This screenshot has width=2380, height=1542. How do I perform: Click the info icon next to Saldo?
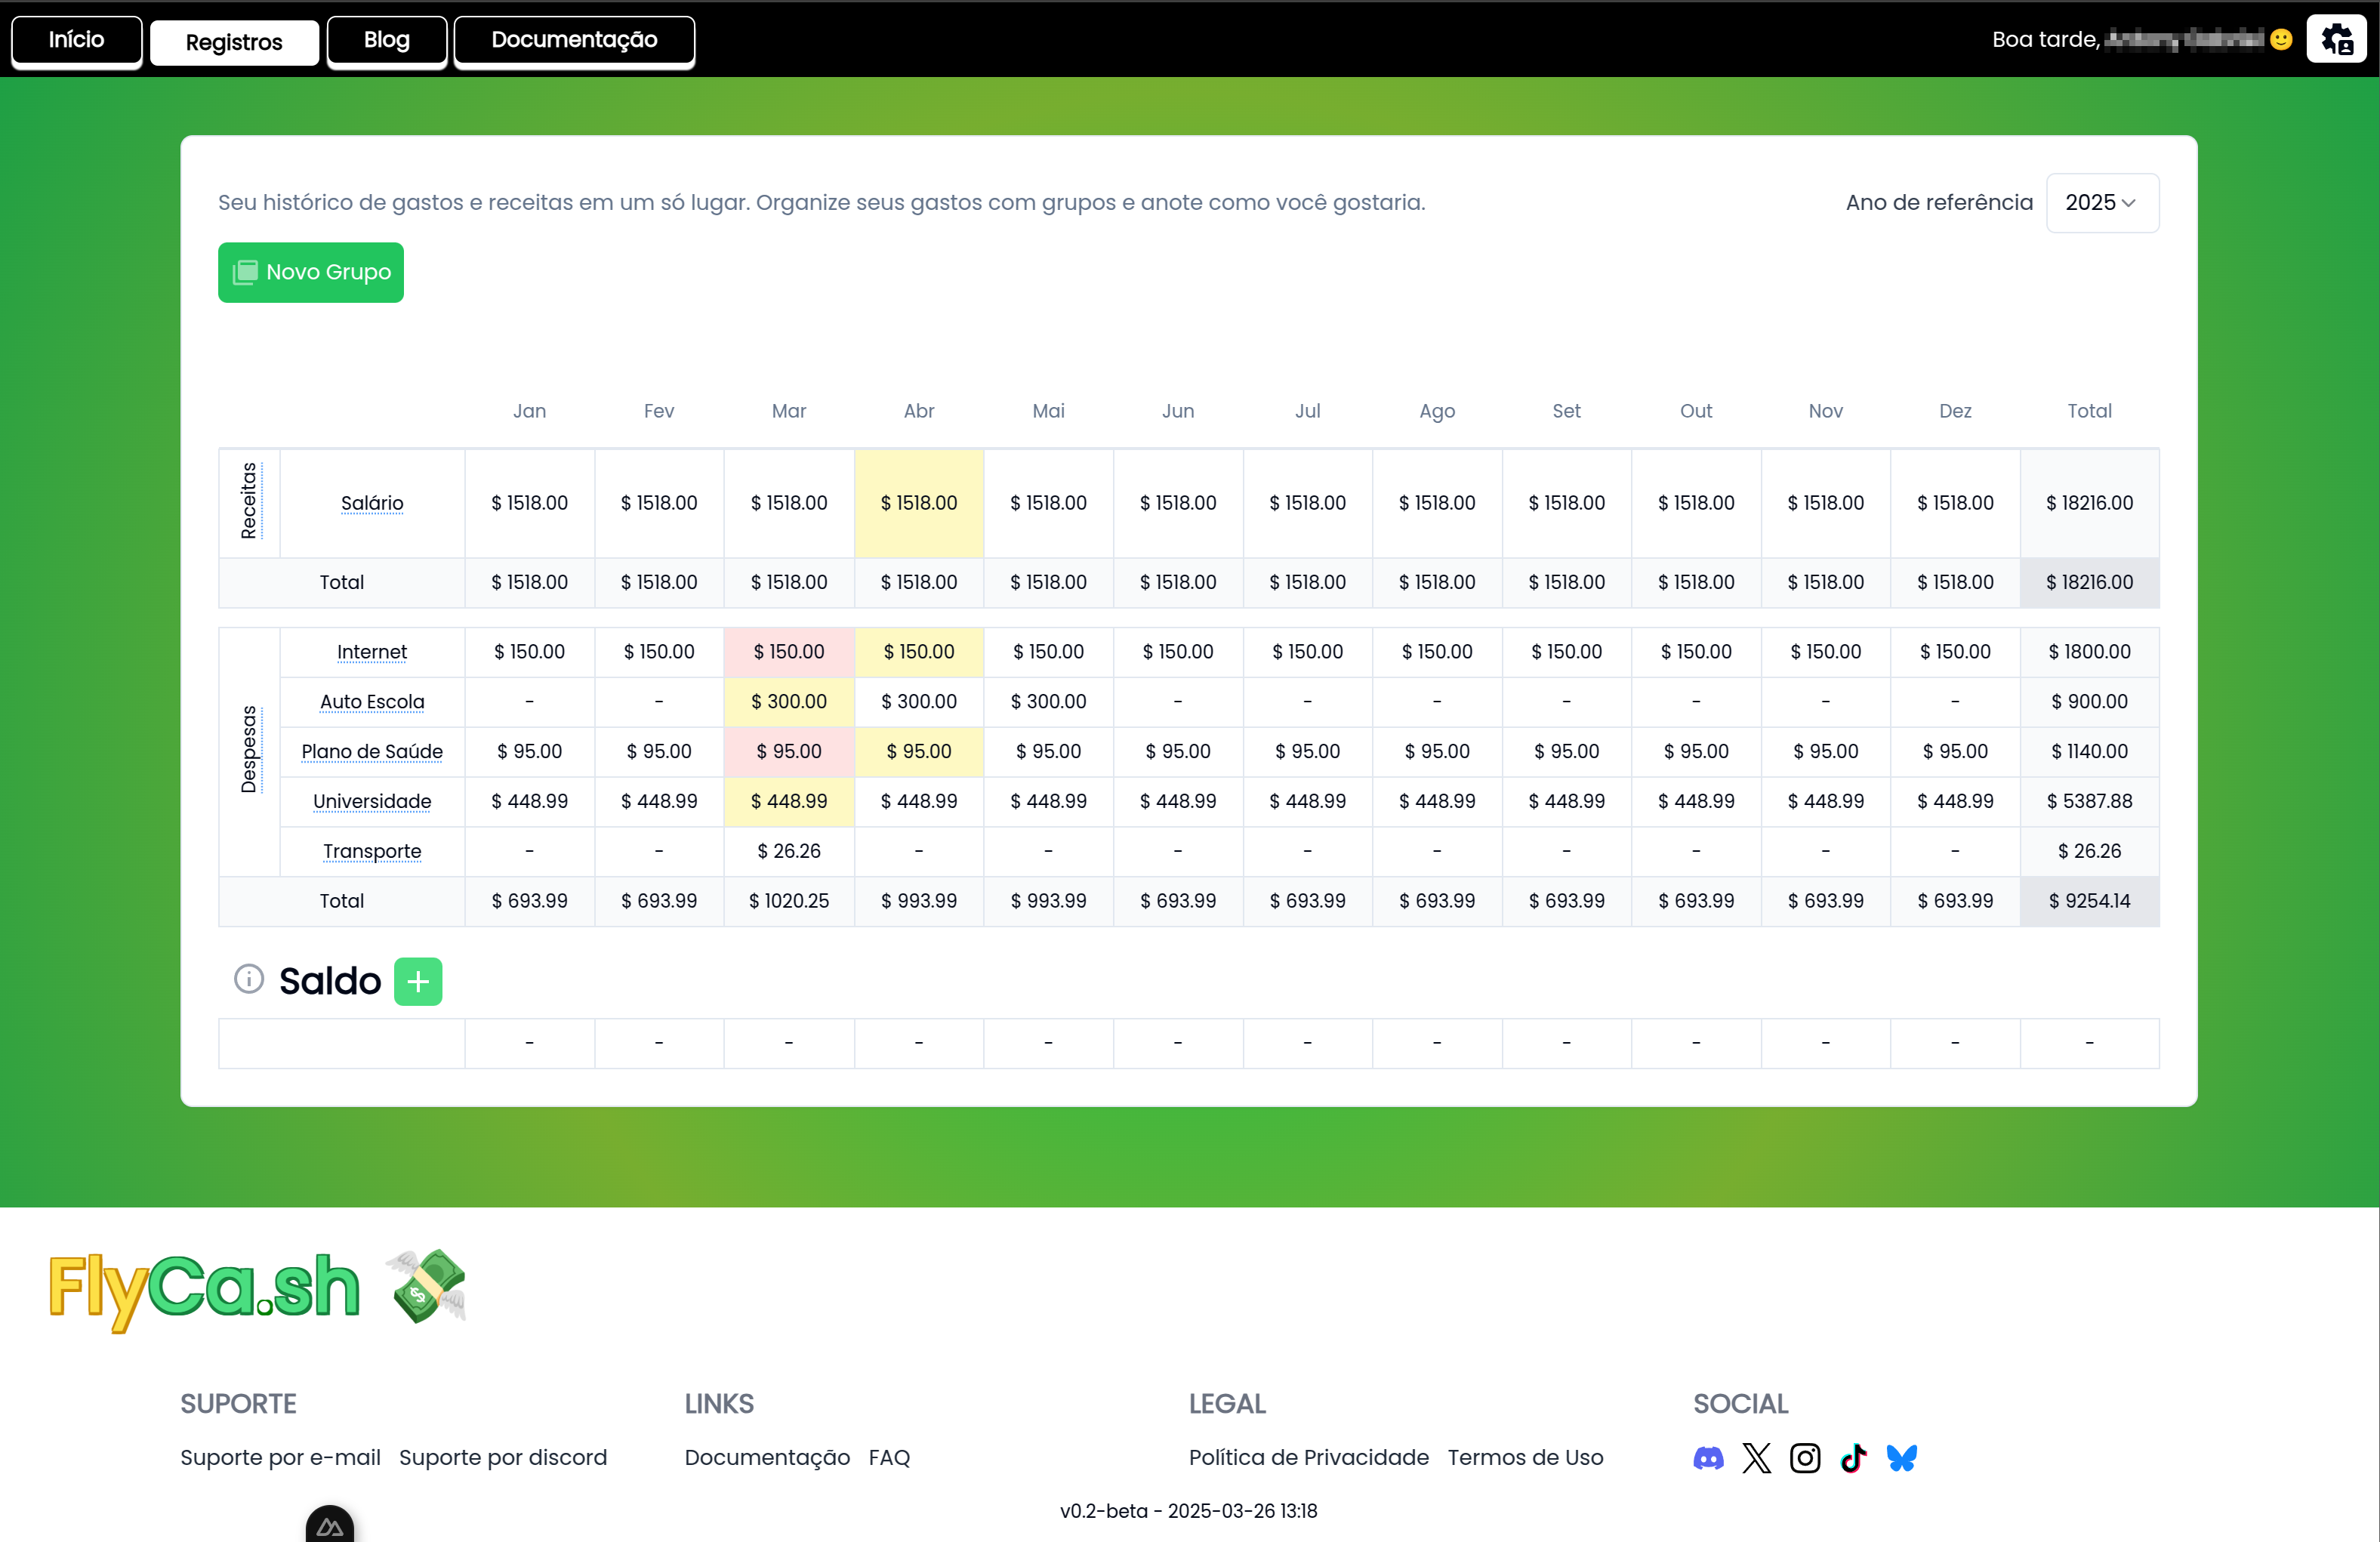[249, 979]
